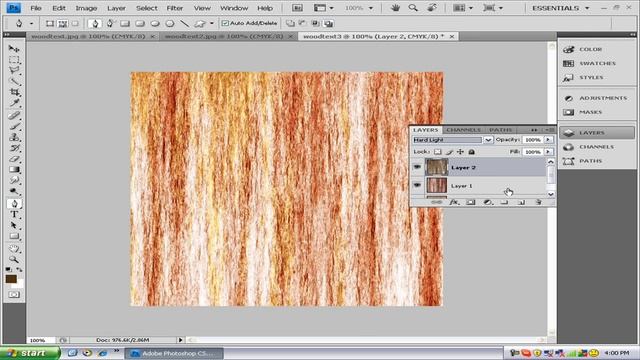Select the Zoom tool in toolbox
This screenshot has width=640, height=360.
pyautogui.click(x=14, y=260)
